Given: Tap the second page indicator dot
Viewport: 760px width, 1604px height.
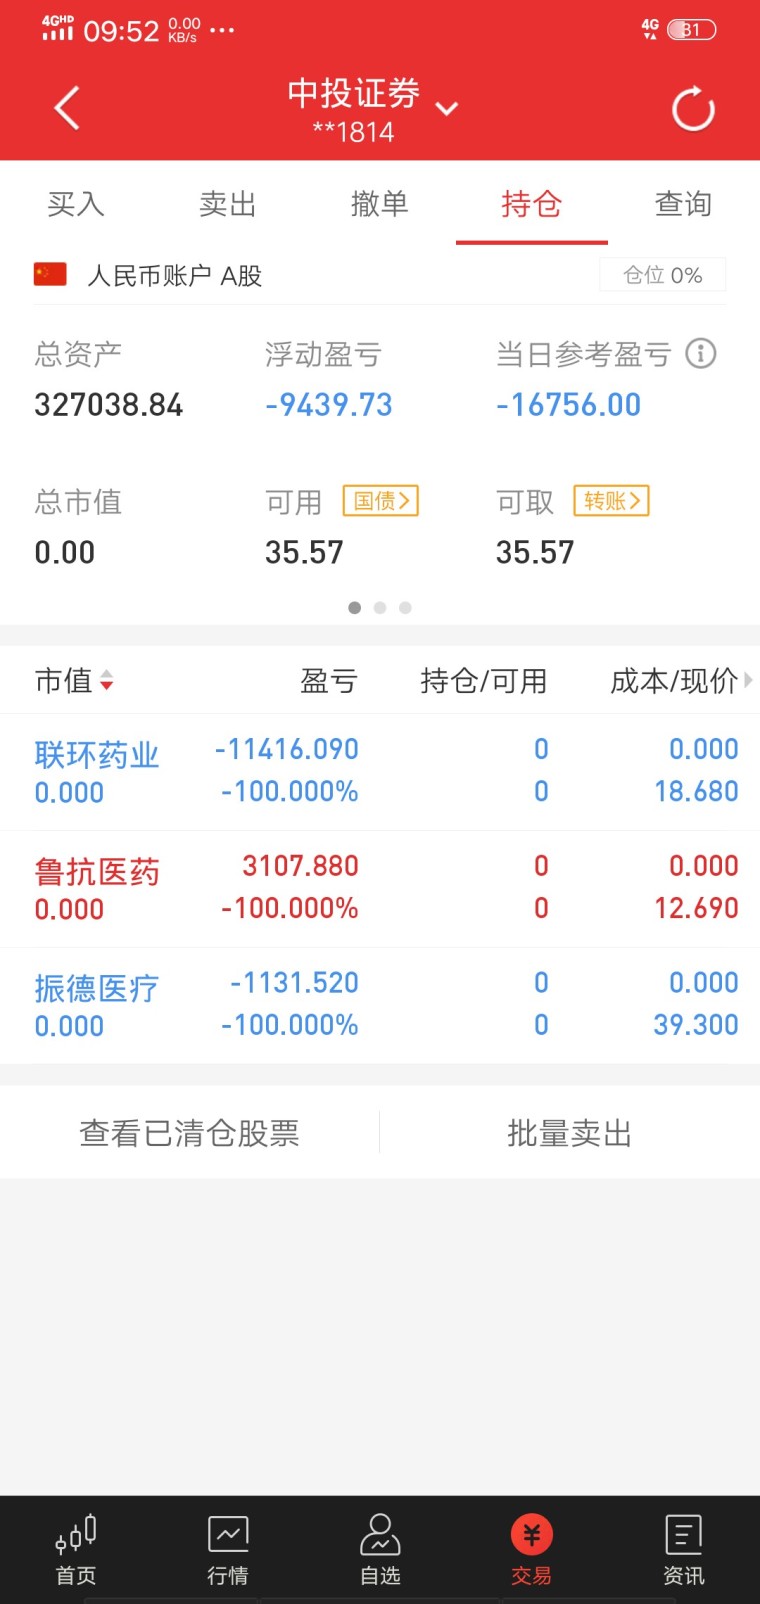Looking at the screenshot, I should coord(380,607).
